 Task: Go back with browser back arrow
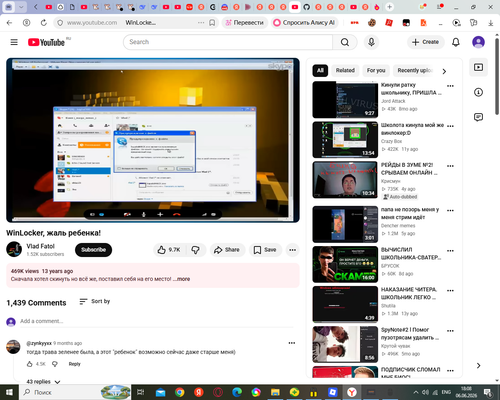tap(9, 23)
